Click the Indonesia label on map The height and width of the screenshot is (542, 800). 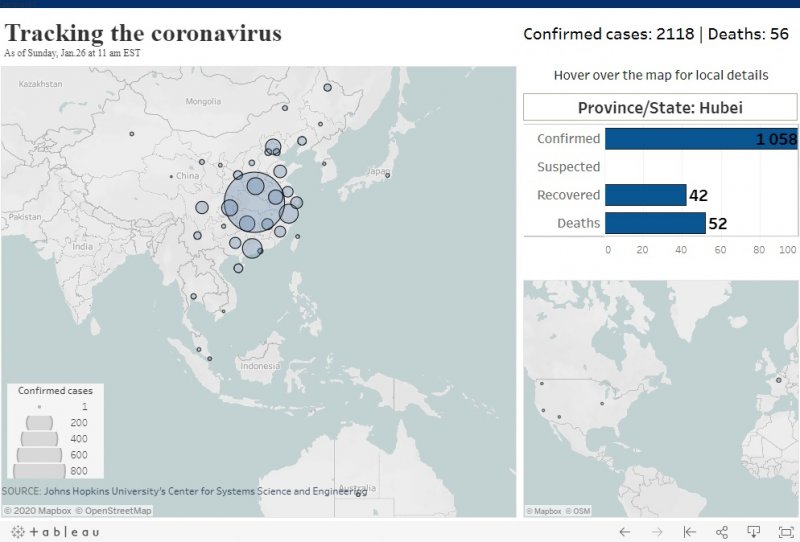260,366
